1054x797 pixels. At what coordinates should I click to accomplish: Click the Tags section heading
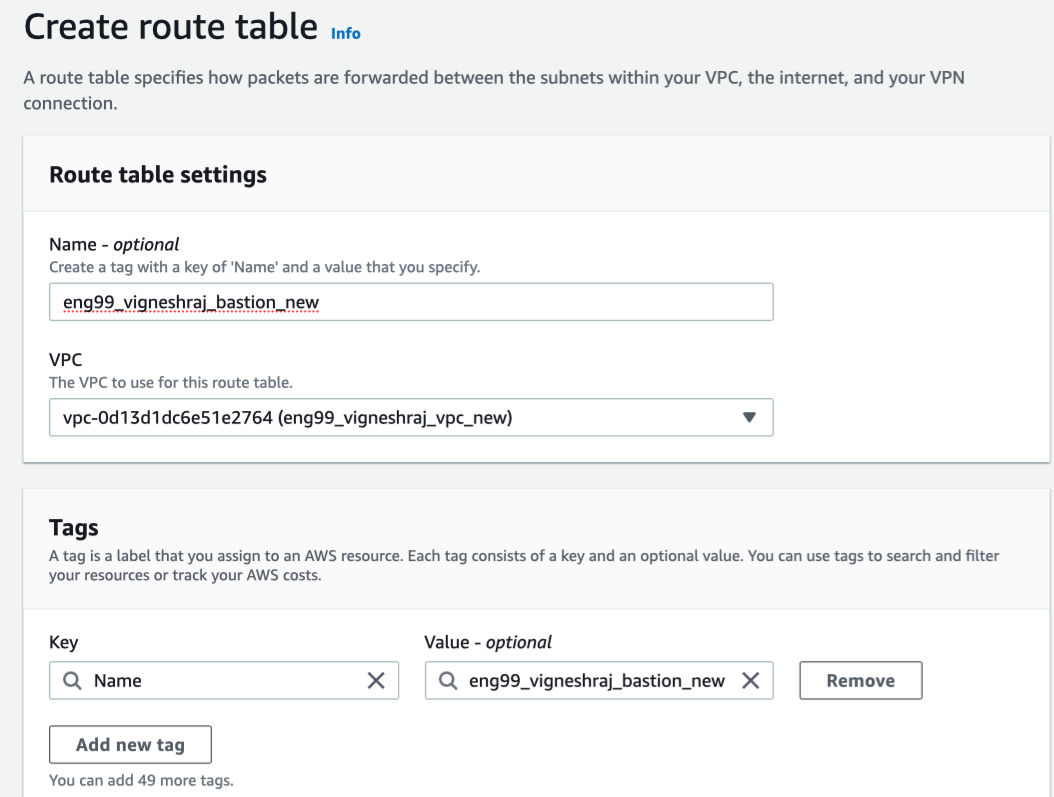coord(74,528)
